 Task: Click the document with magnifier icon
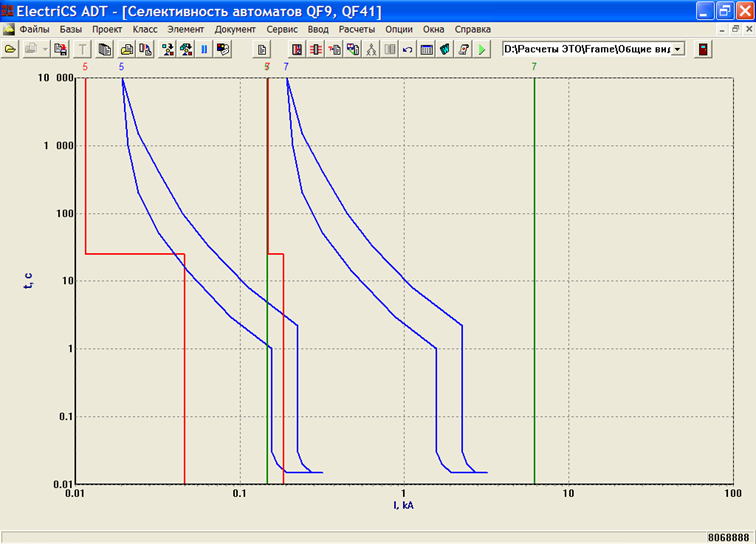(x=145, y=48)
